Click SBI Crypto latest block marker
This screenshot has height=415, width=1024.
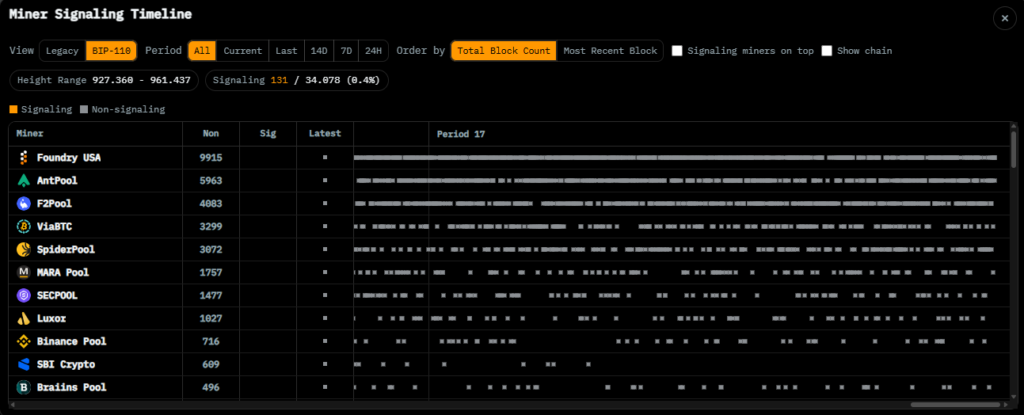click(x=325, y=365)
